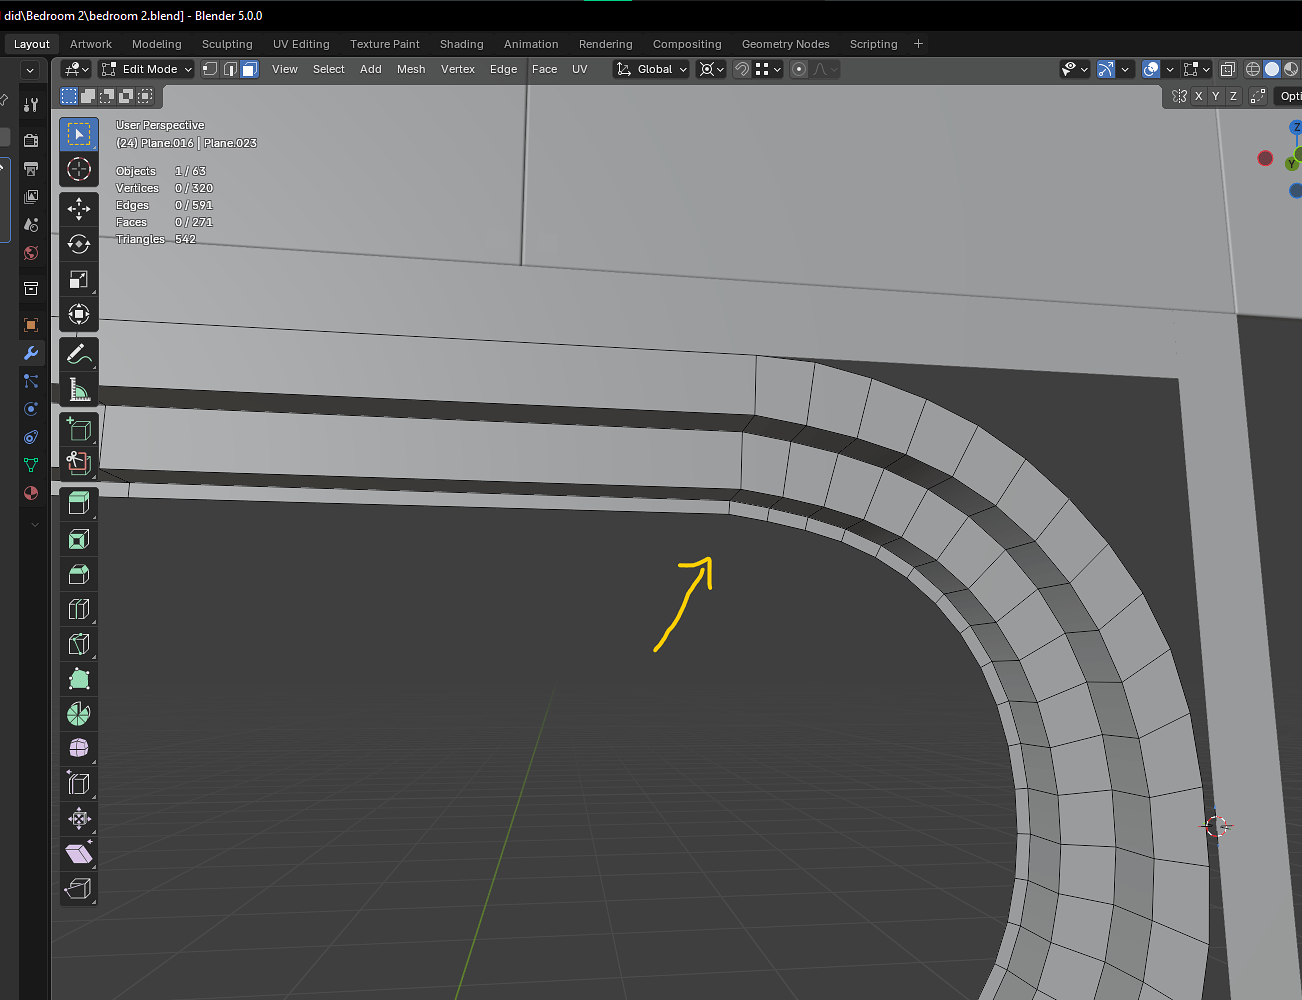
Task: Choose the Poly Build tool
Action: coord(79,679)
